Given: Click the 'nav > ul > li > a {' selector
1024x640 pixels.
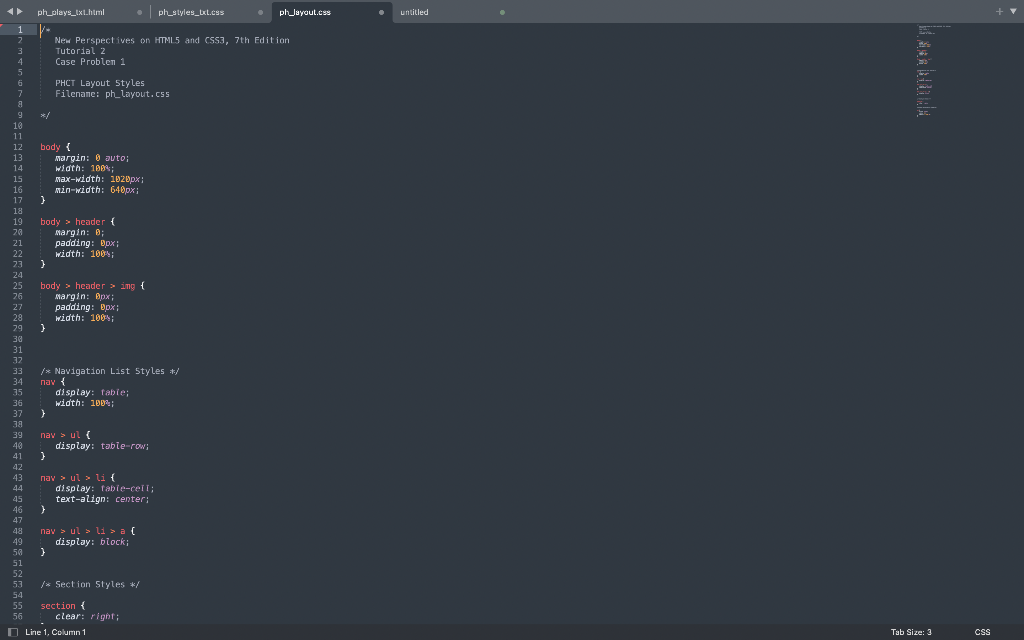Looking at the screenshot, I should pos(88,531).
